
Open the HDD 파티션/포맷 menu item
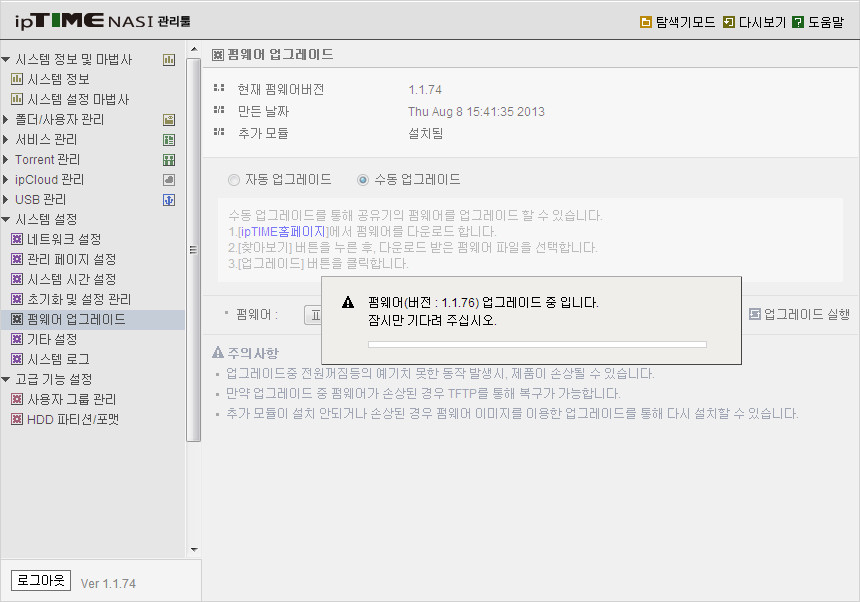click(73, 419)
